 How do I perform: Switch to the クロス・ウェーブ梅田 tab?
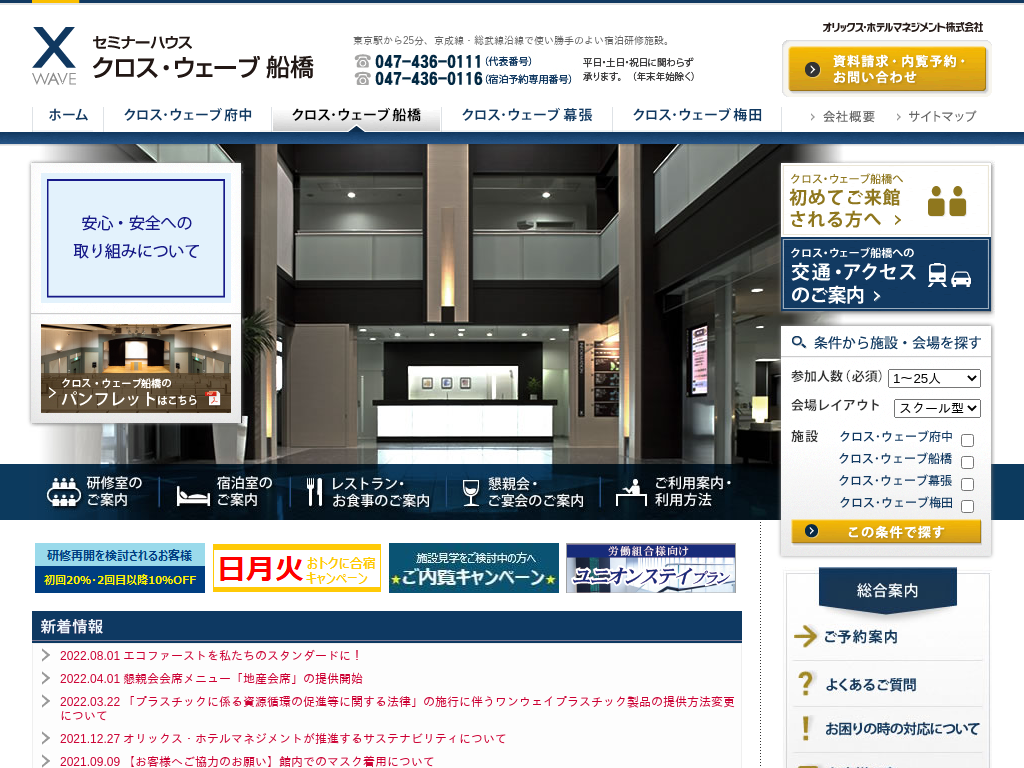click(x=697, y=116)
